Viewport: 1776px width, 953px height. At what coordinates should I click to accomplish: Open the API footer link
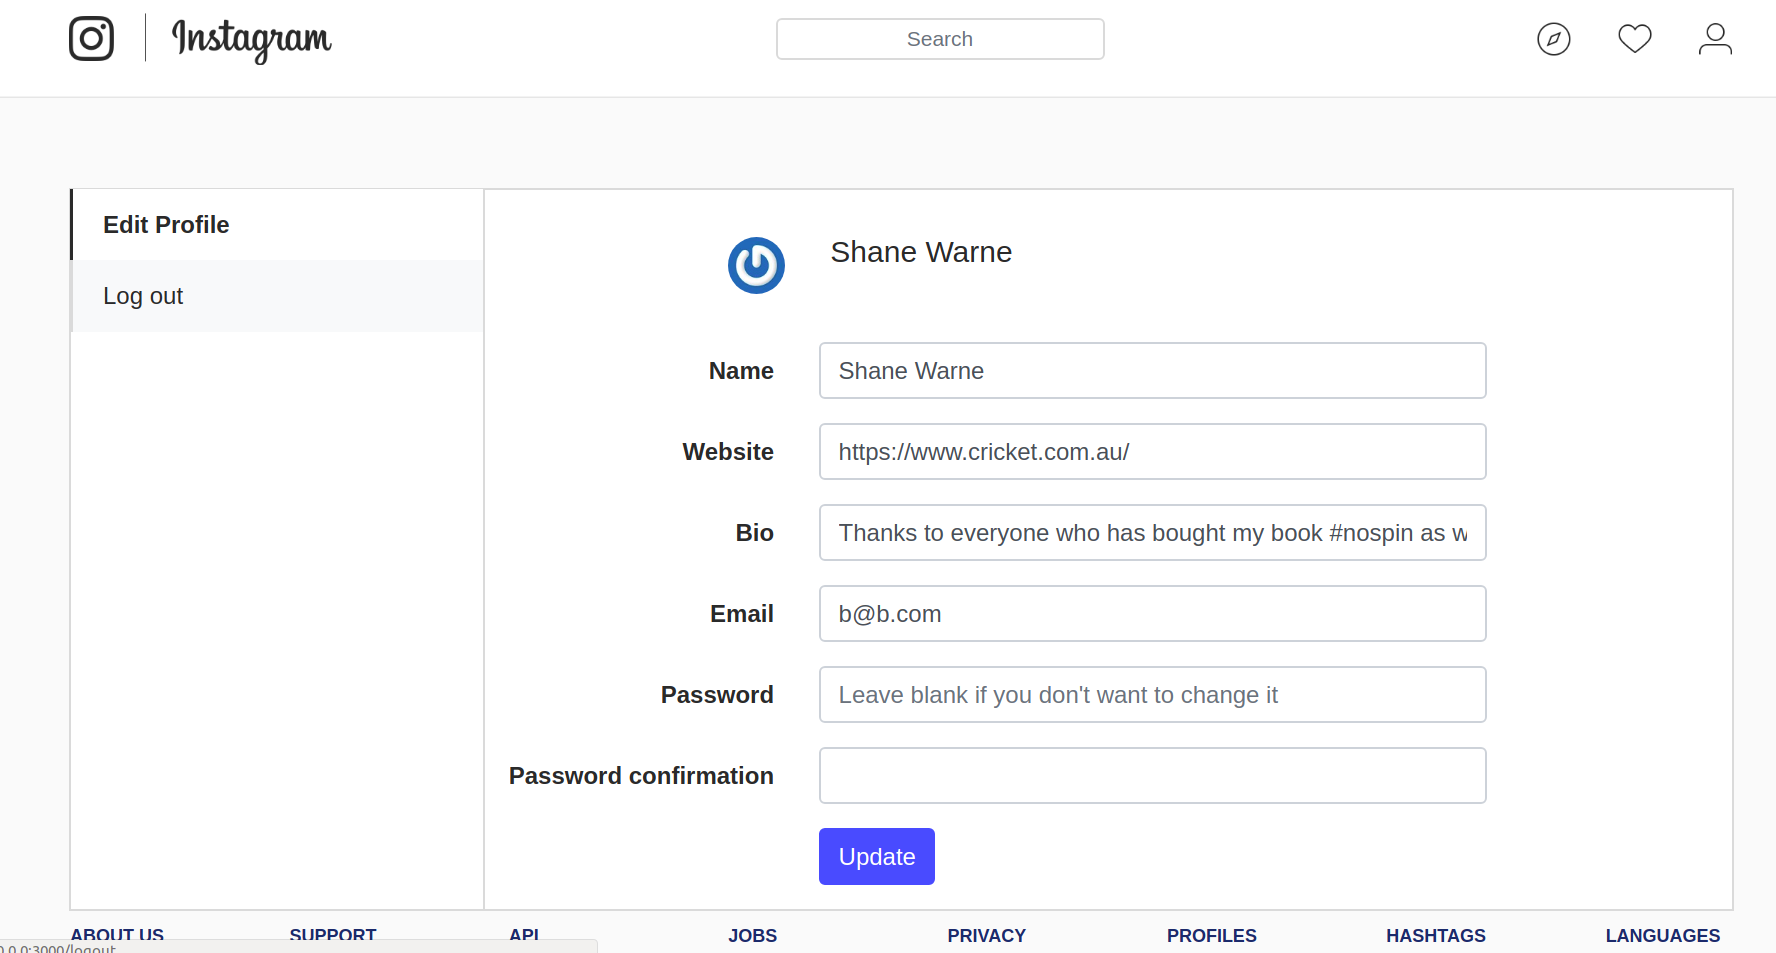tap(524, 934)
